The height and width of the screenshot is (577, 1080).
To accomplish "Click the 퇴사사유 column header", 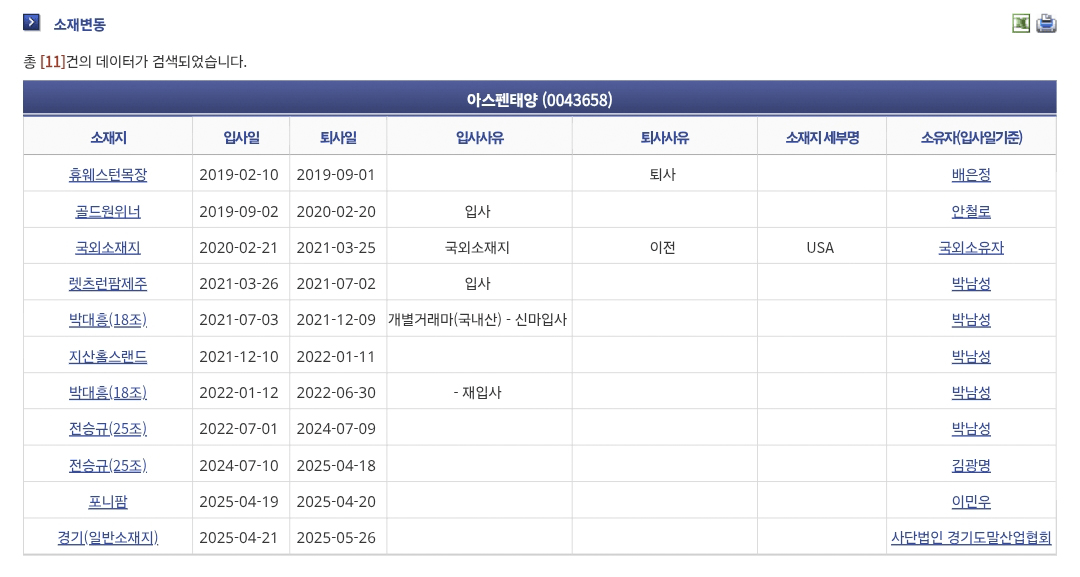I will 665,138.
